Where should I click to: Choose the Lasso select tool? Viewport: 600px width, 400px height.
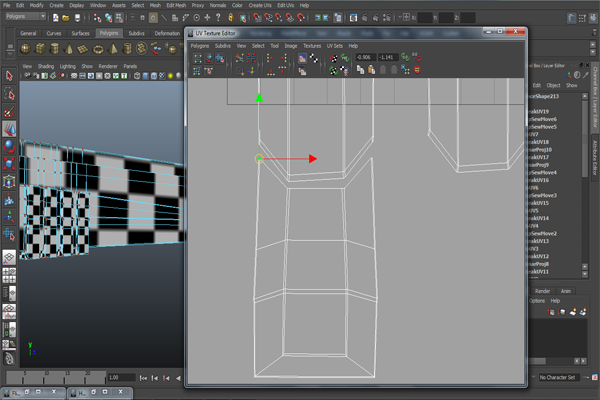point(9,93)
